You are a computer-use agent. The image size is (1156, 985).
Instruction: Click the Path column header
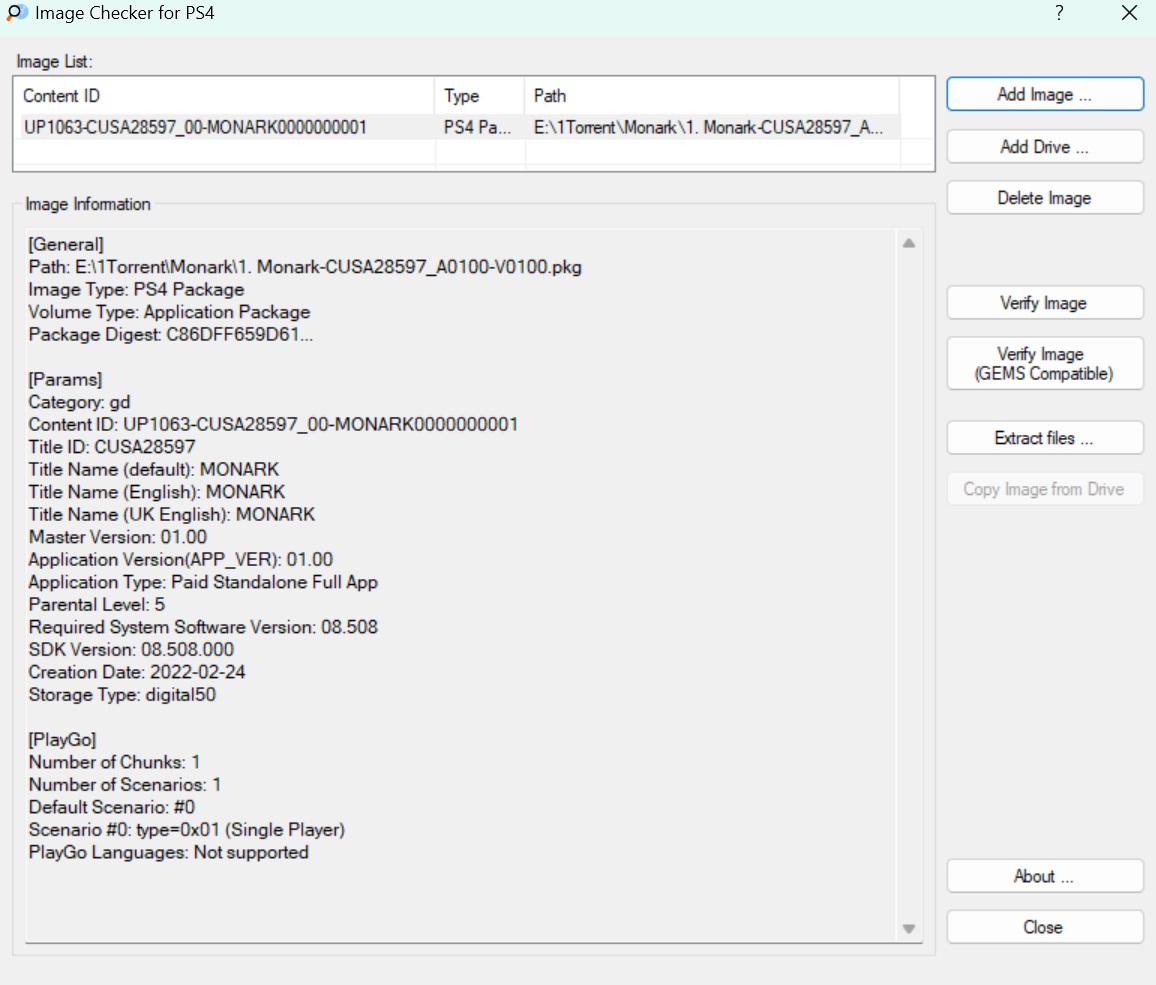click(710, 96)
